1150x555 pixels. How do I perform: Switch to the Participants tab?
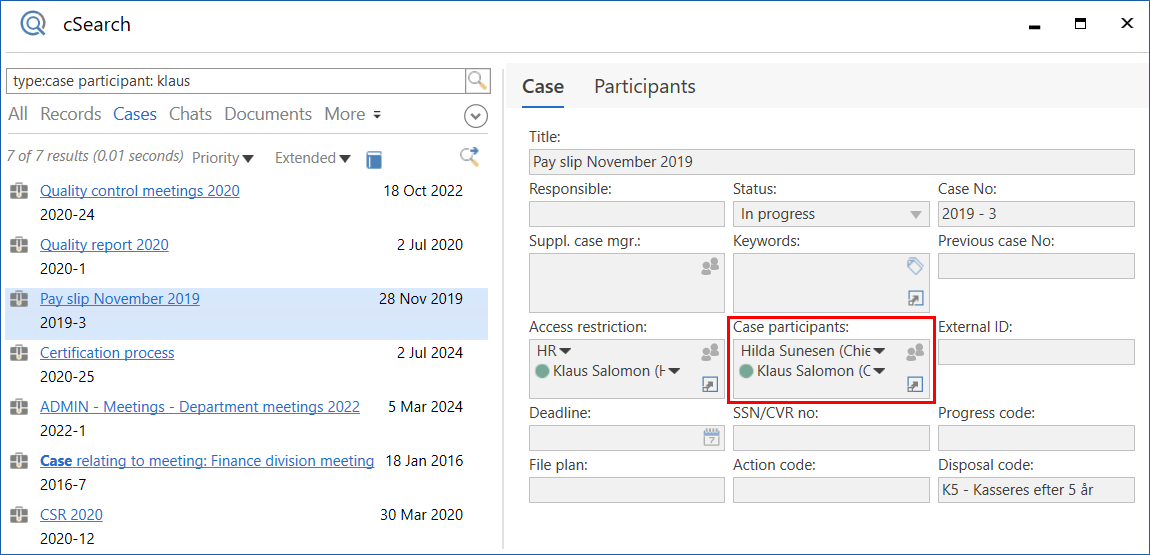click(644, 87)
